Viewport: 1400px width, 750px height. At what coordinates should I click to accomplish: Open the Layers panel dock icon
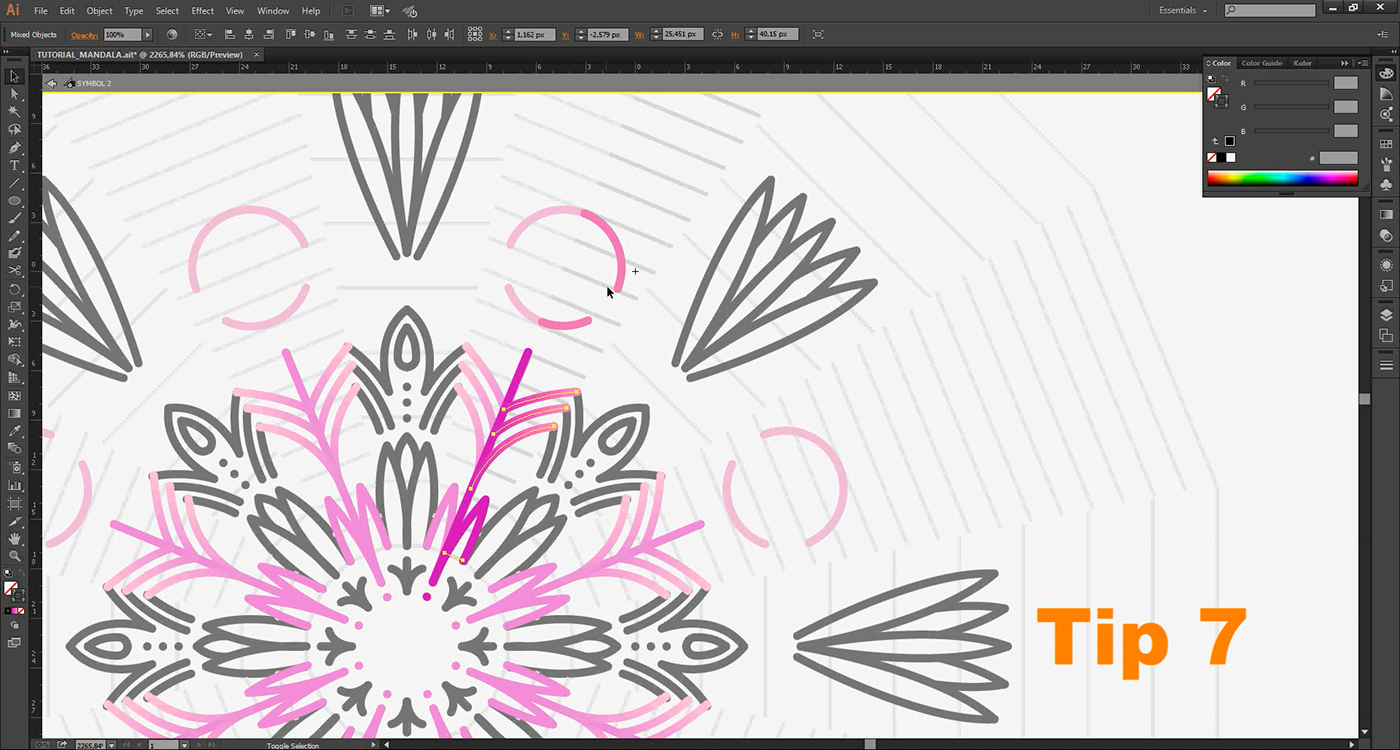click(x=1386, y=315)
